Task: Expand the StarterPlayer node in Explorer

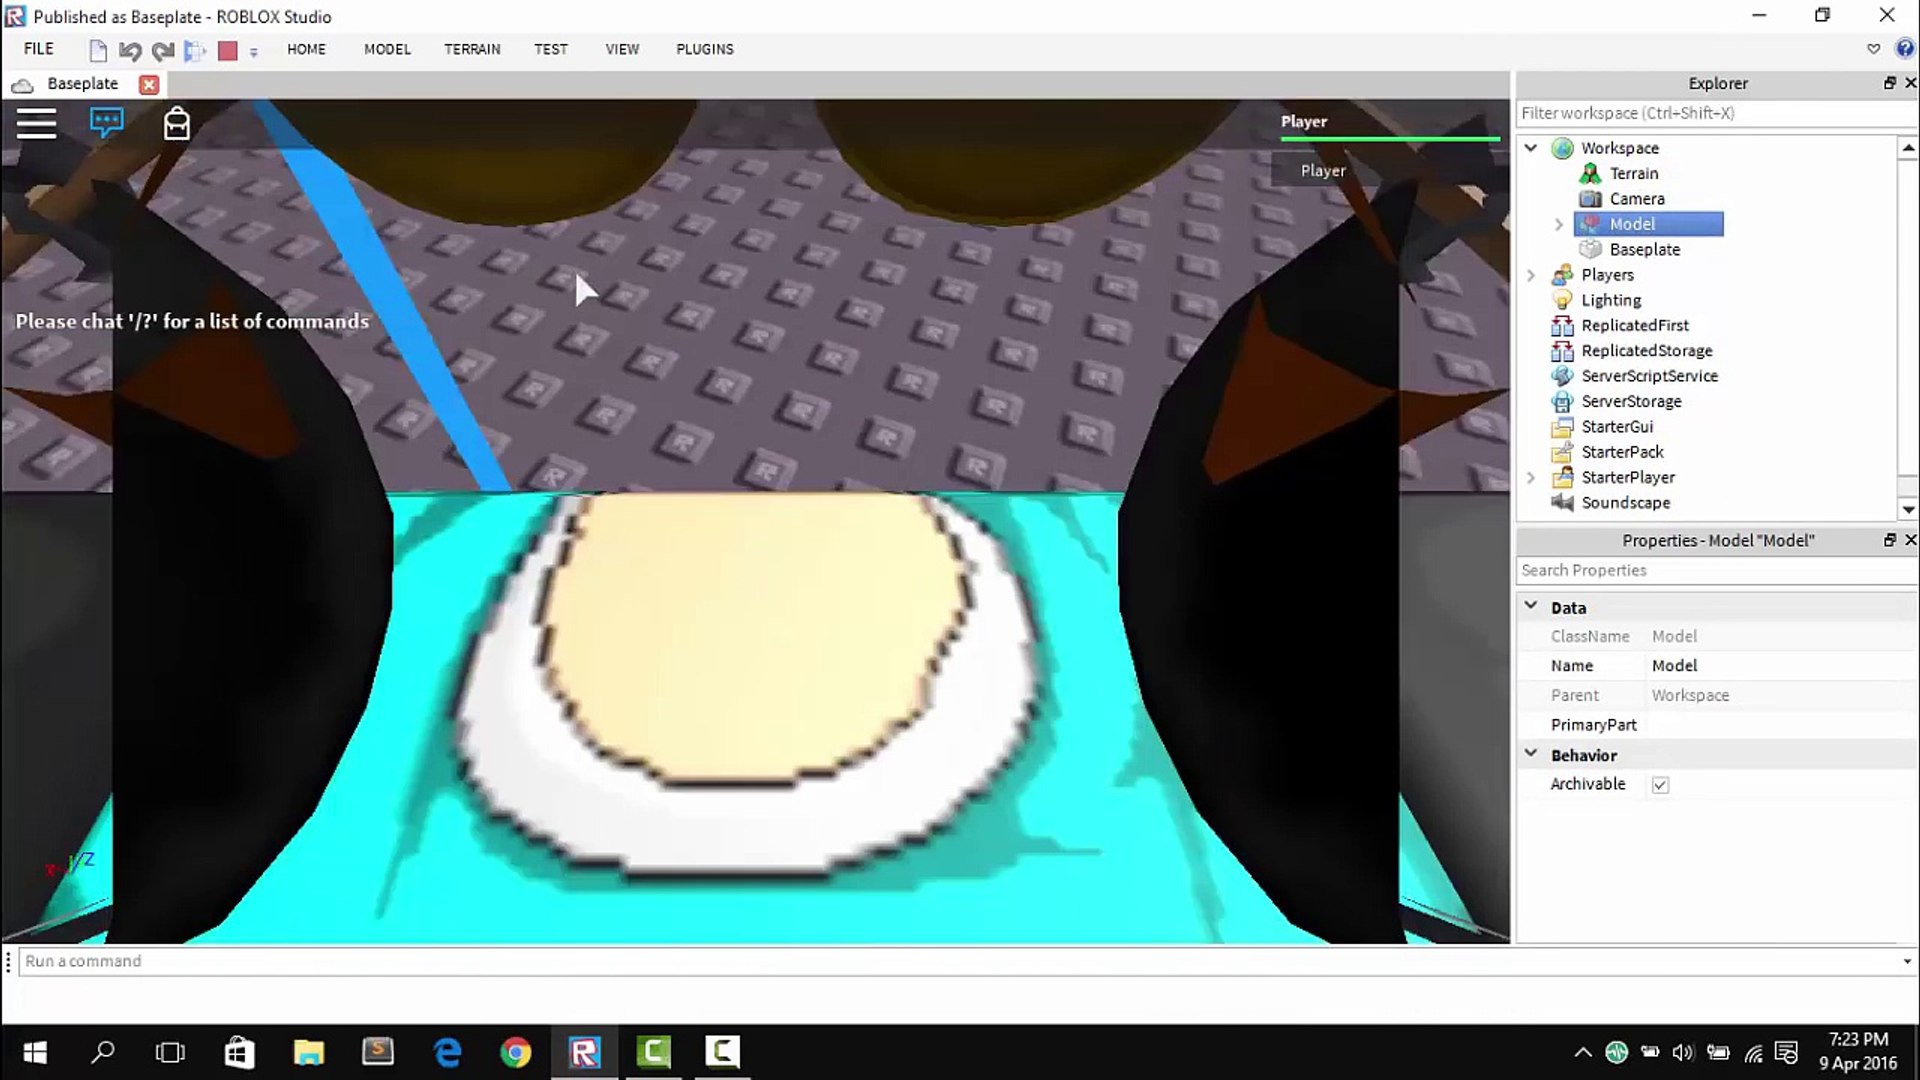Action: click(x=1532, y=477)
